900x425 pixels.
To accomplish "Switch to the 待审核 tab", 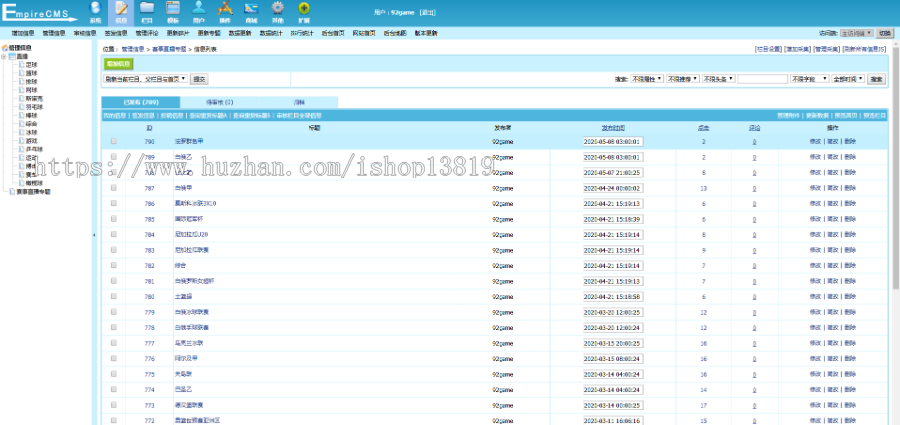I will pyautogui.click(x=219, y=102).
